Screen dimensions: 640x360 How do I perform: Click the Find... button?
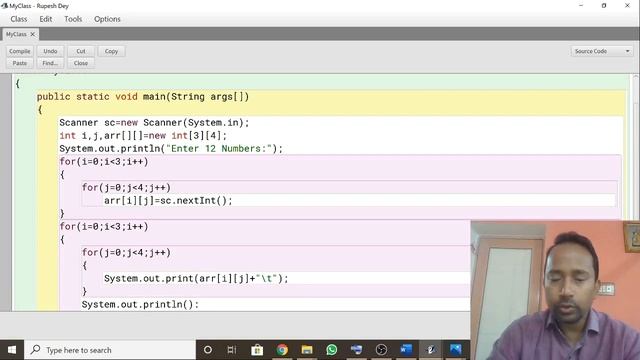click(50, 63)
